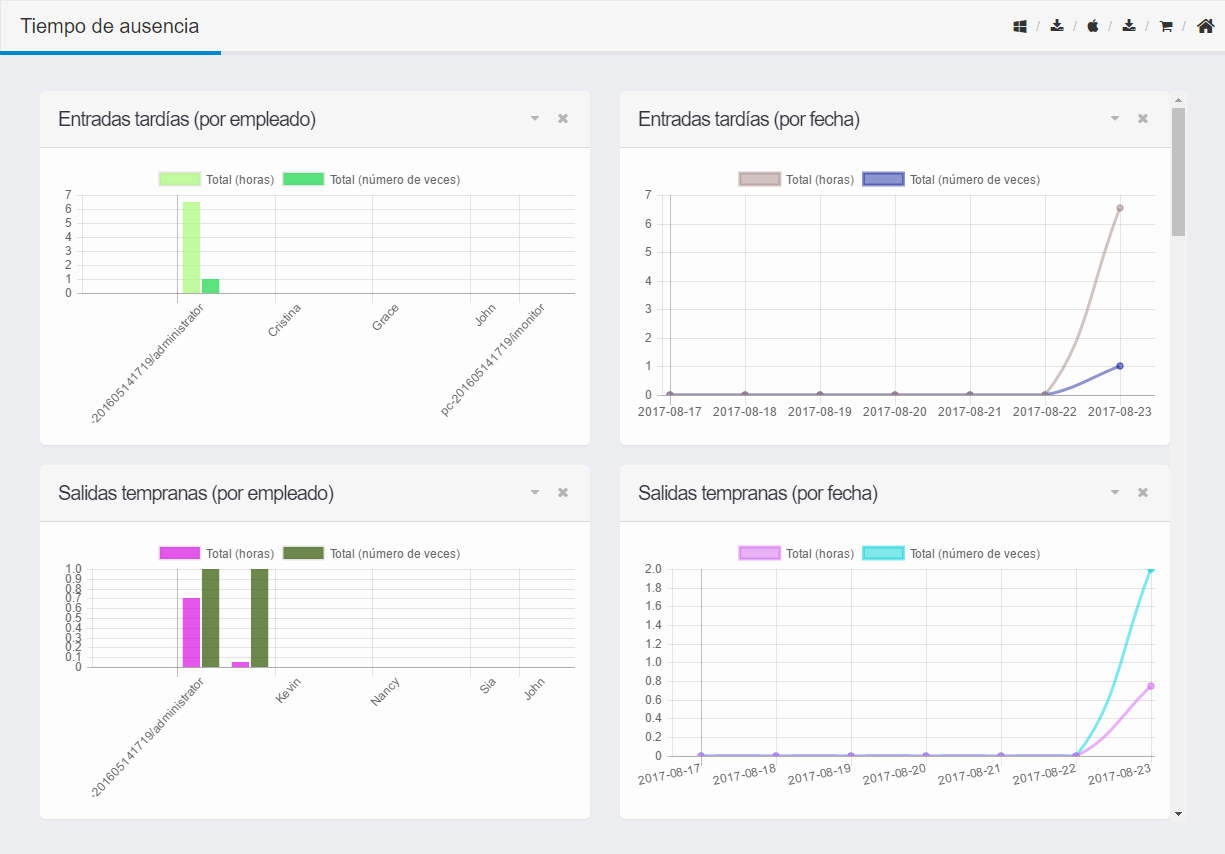This screenshot has height=854, width=1225.
Task: Click the download icon next to Windows logo
Action: click(x=1057, y=26)
